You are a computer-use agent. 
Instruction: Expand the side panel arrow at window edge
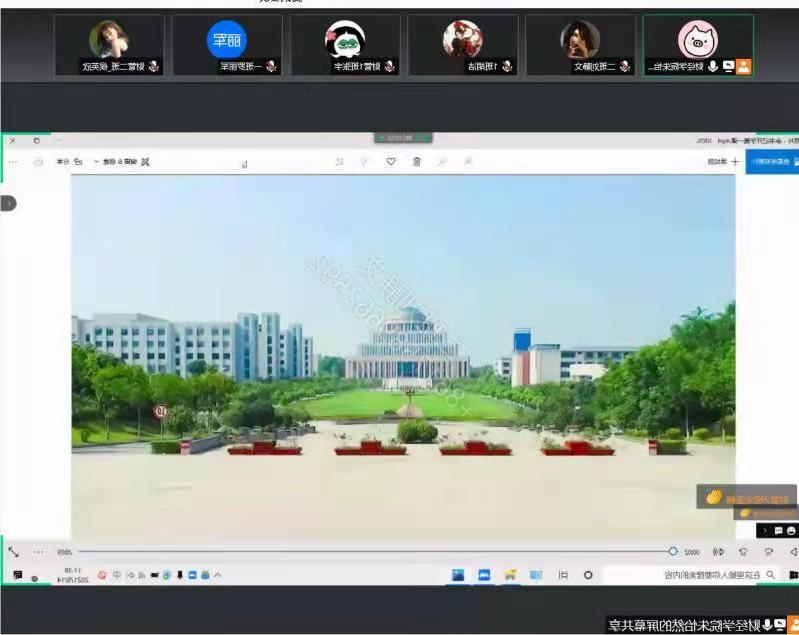pos(8,203)
